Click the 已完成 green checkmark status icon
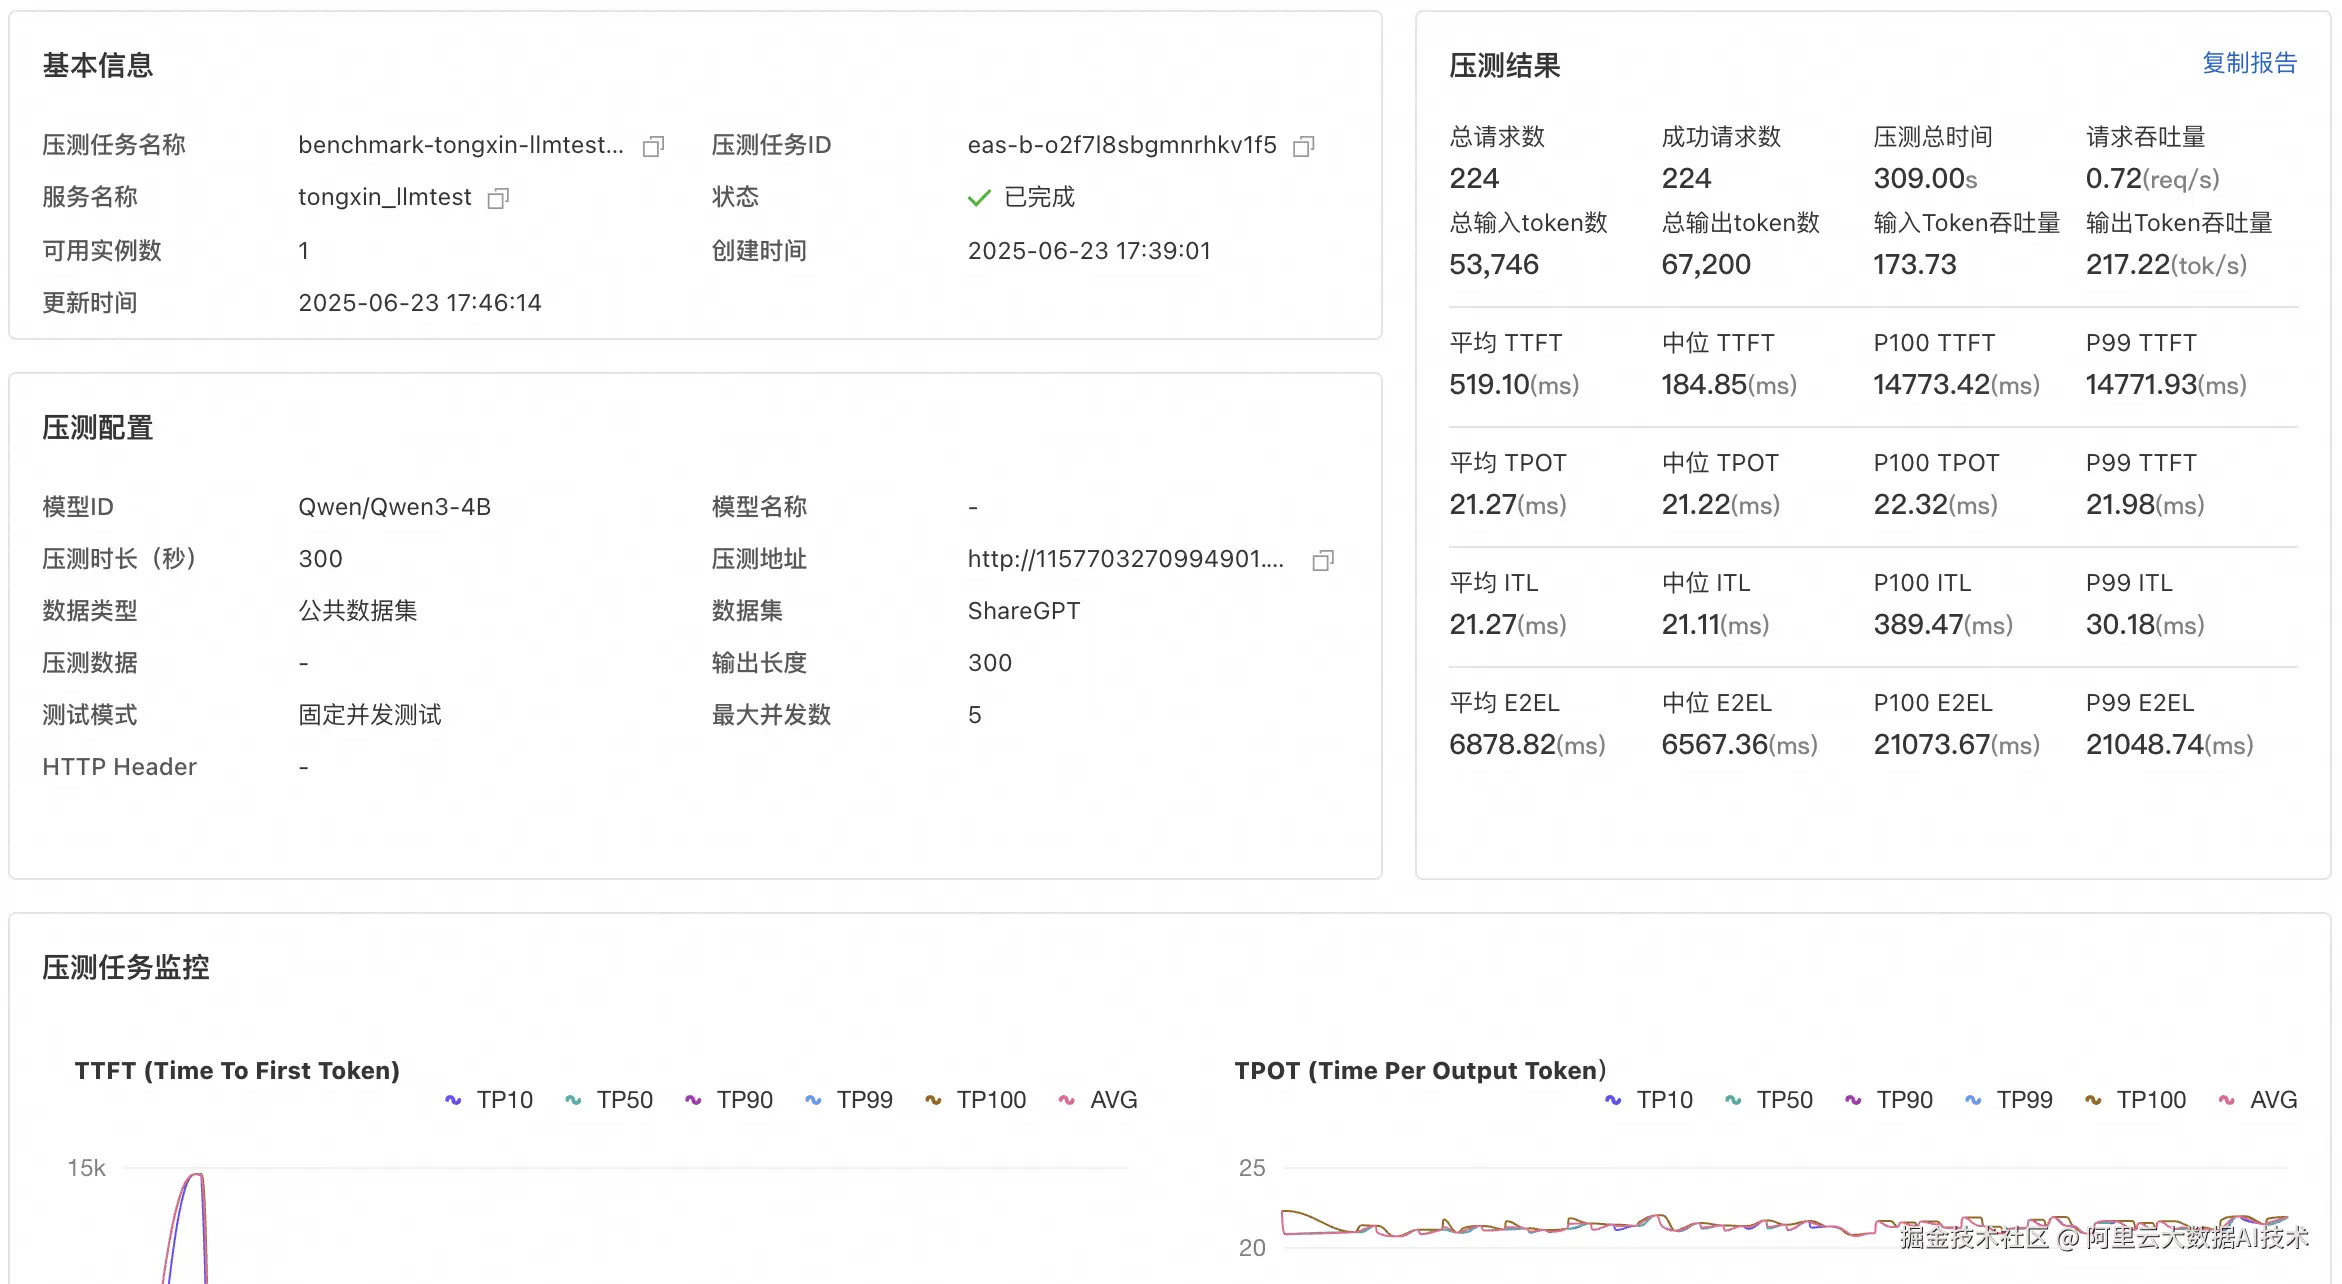This screenshot has width=2342, height=1284. [979, 198]
